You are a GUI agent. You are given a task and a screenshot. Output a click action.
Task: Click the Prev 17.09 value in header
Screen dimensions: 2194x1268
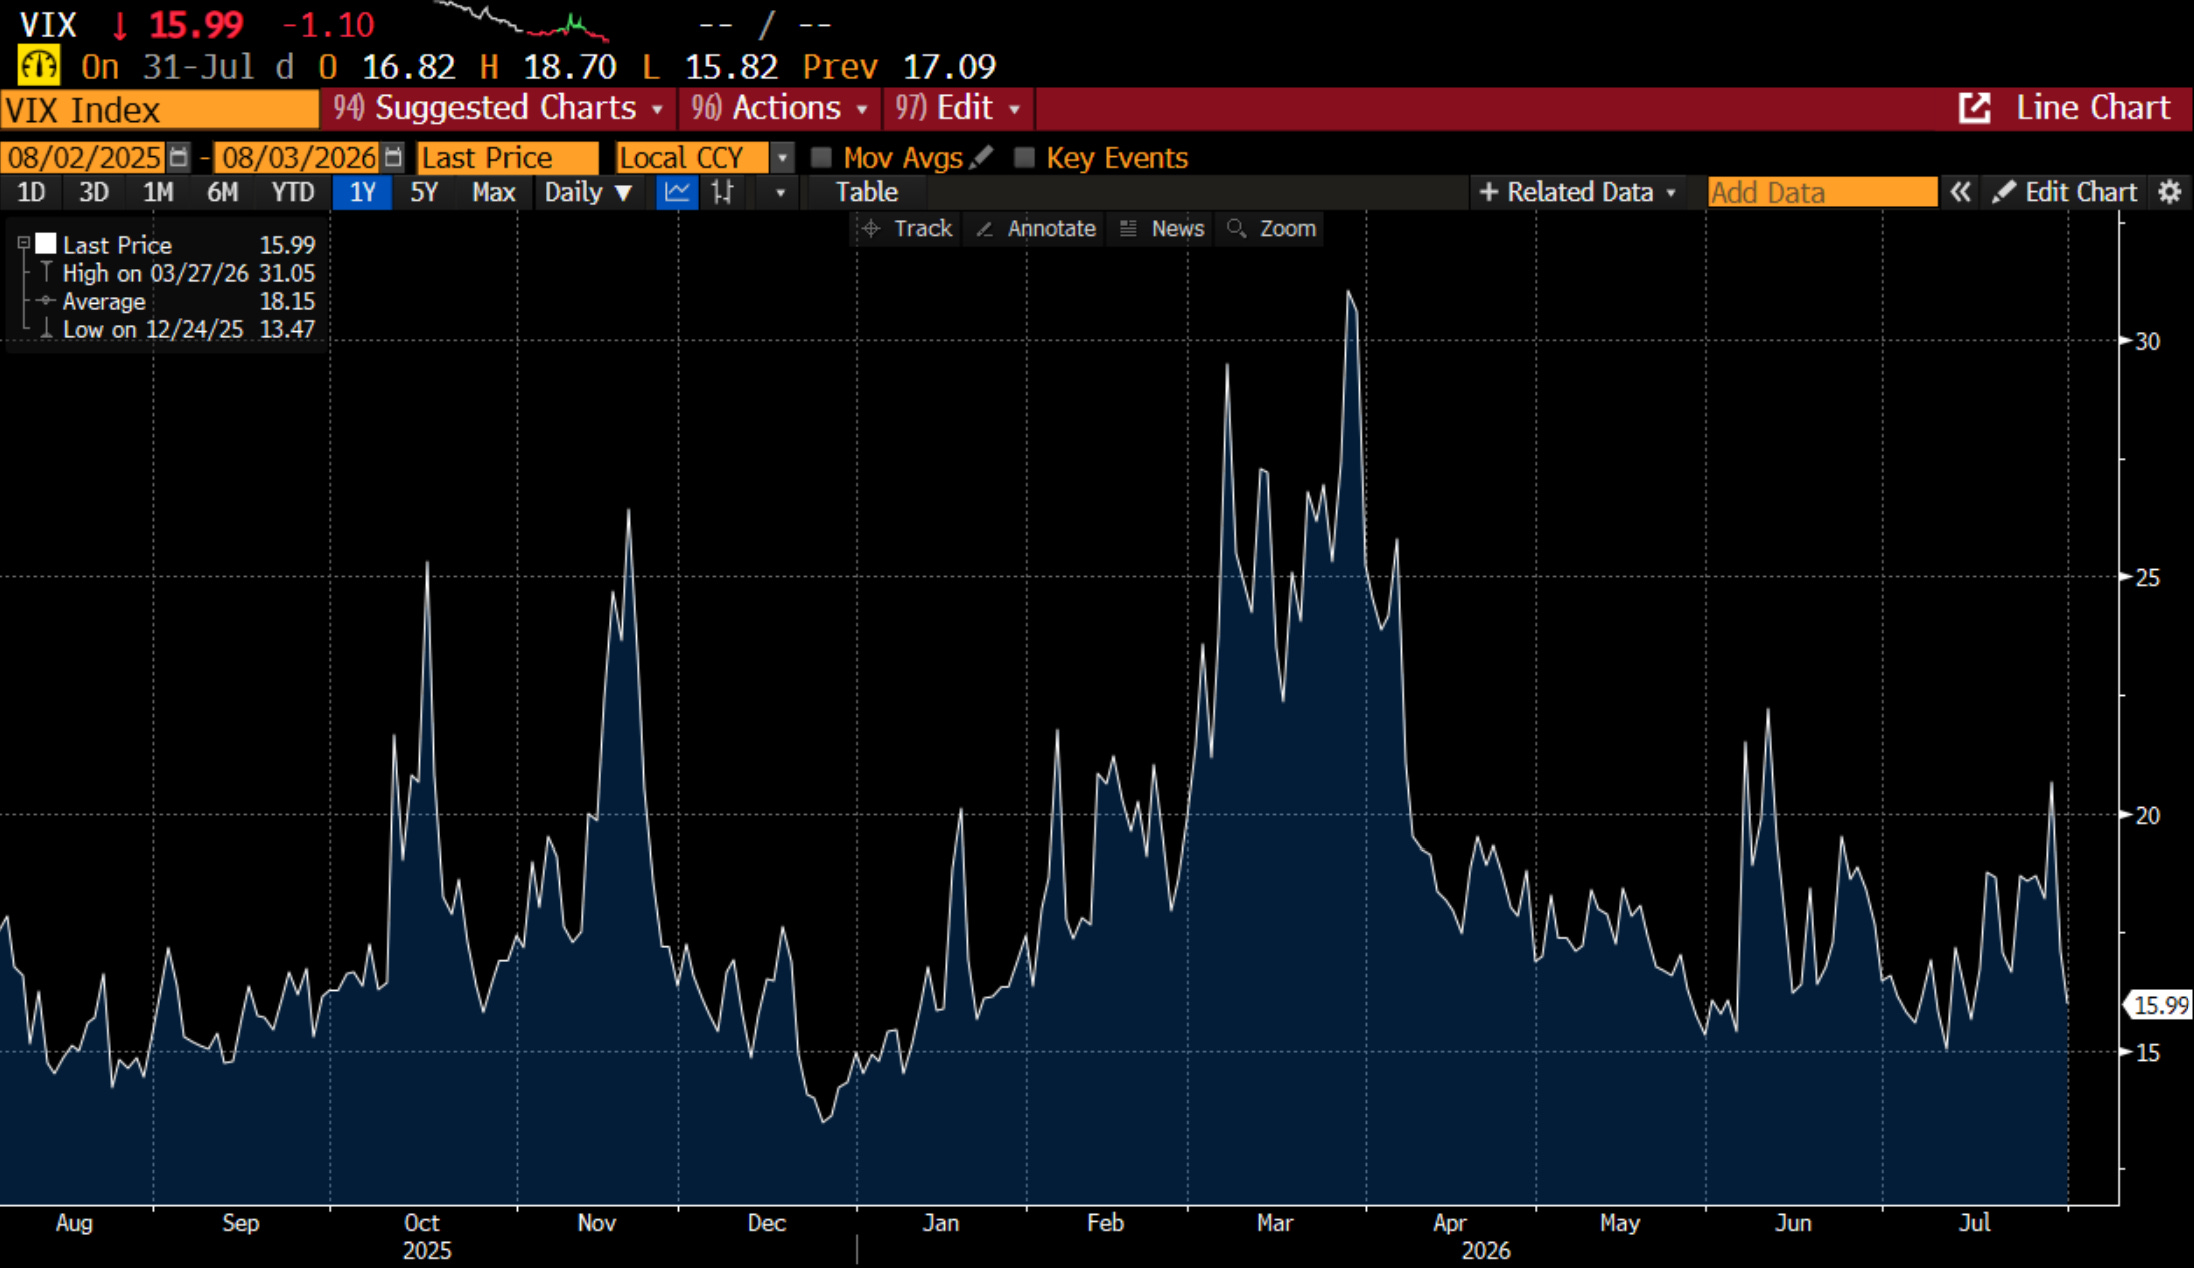(x=949, y=67)
